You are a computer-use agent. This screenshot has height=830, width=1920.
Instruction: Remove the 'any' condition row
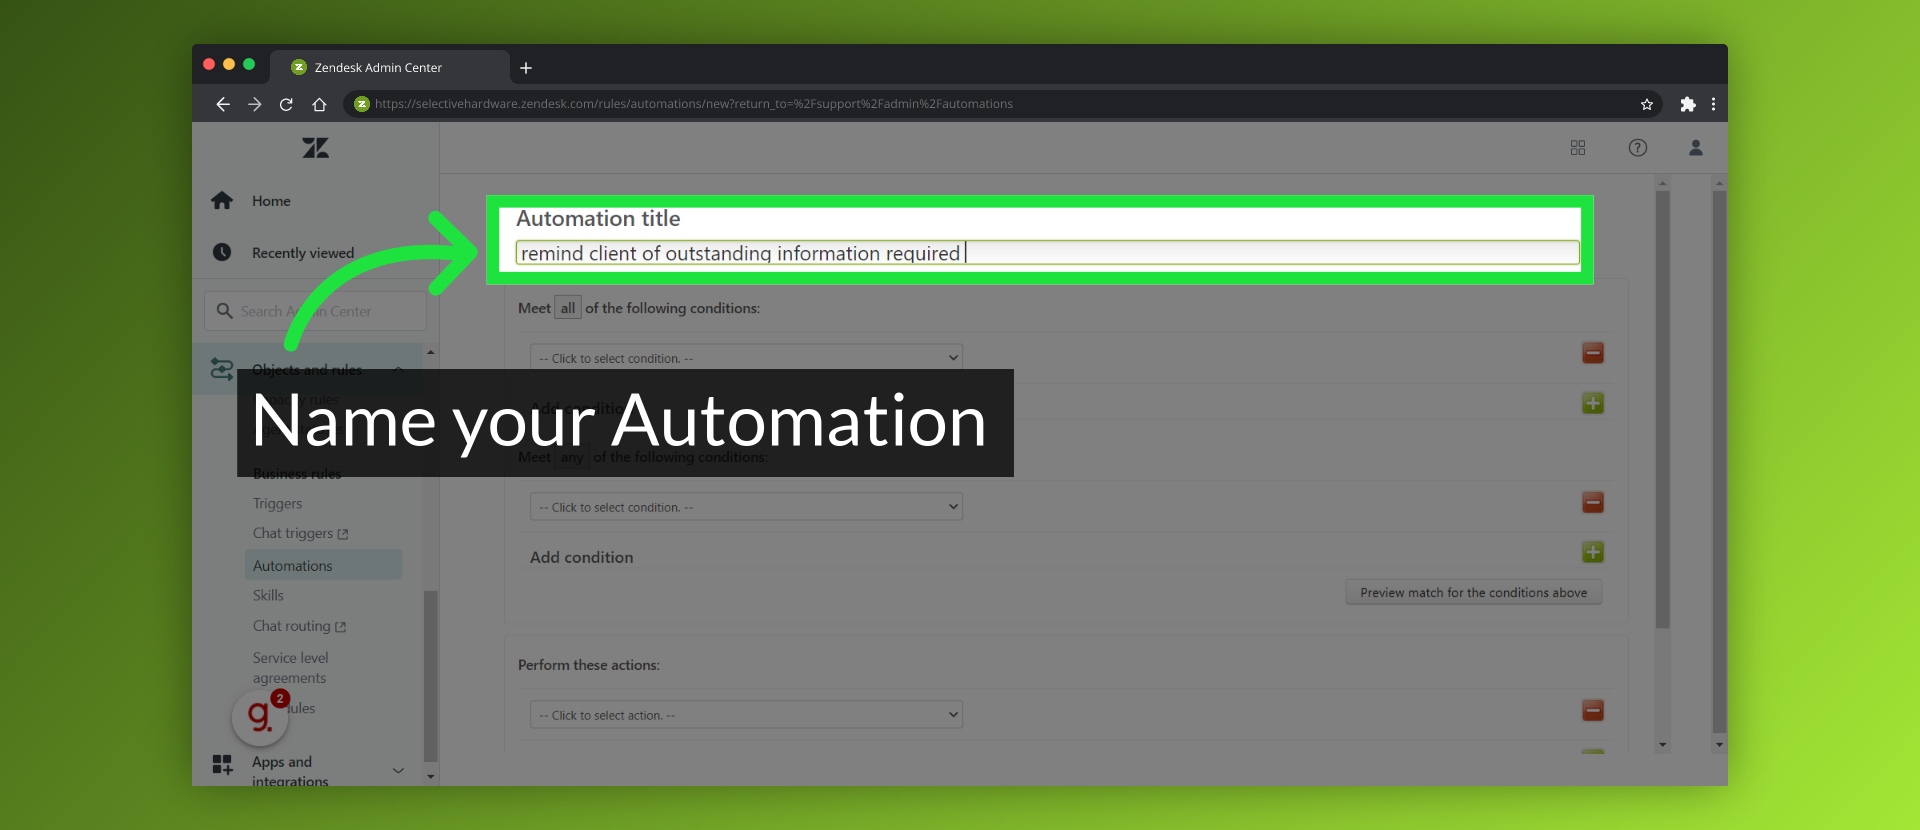[x=1593, y=502]
